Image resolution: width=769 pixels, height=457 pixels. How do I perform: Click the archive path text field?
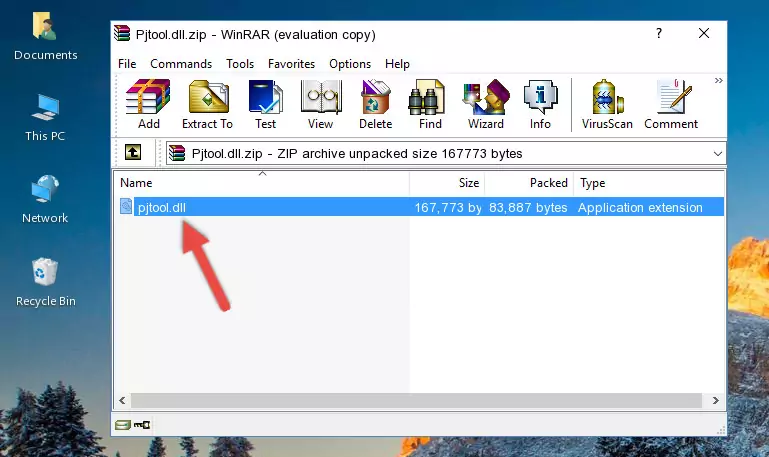[x=446, y=153]
